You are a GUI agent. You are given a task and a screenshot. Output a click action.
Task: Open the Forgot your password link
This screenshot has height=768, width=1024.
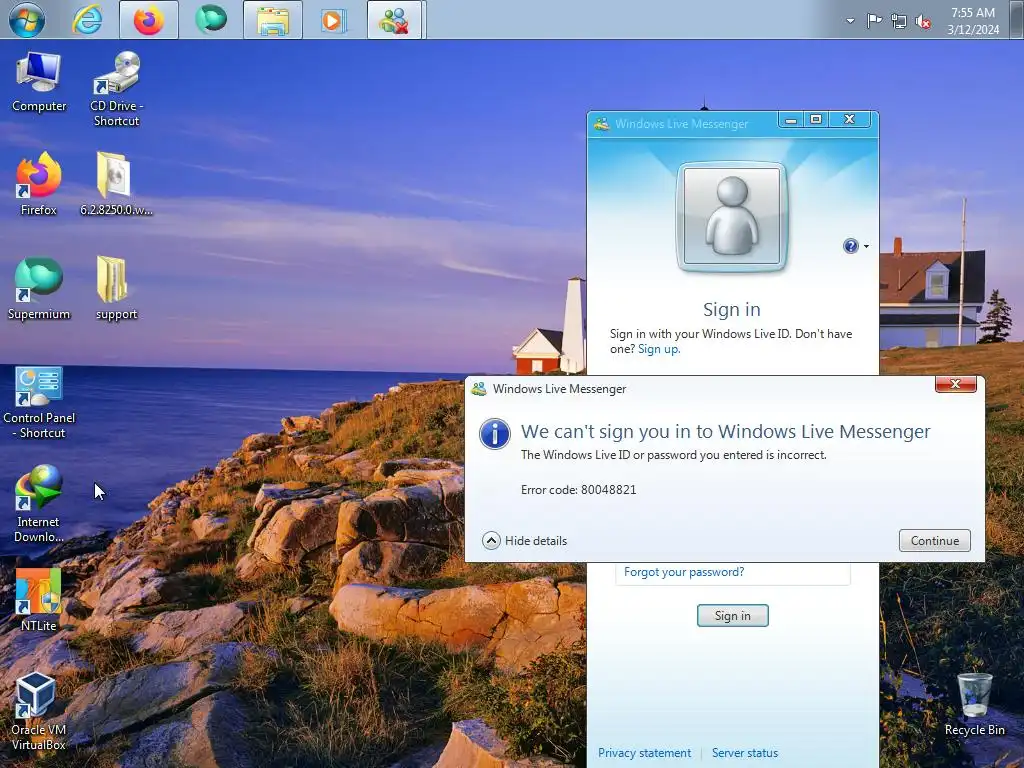pos(684,572)
